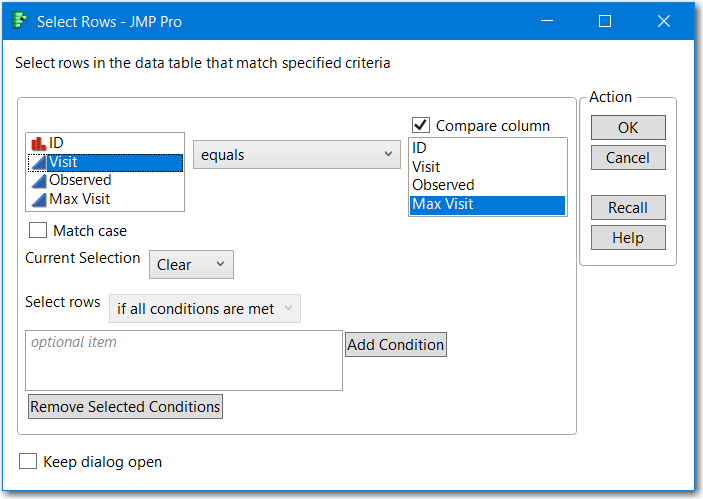The height and width of the screenshot is (499, 703).
Task: Click the continuous icon beside Observed
Action: pos(39,181)
